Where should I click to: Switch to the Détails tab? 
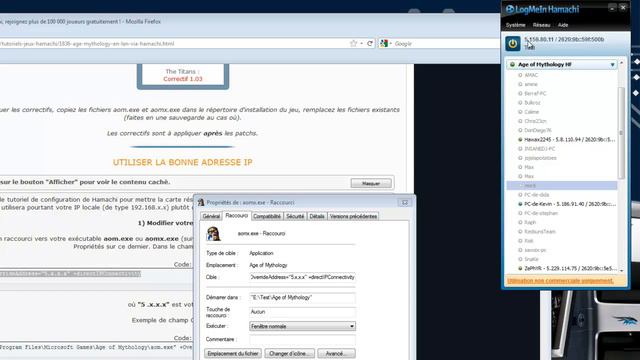click(317, 216)
